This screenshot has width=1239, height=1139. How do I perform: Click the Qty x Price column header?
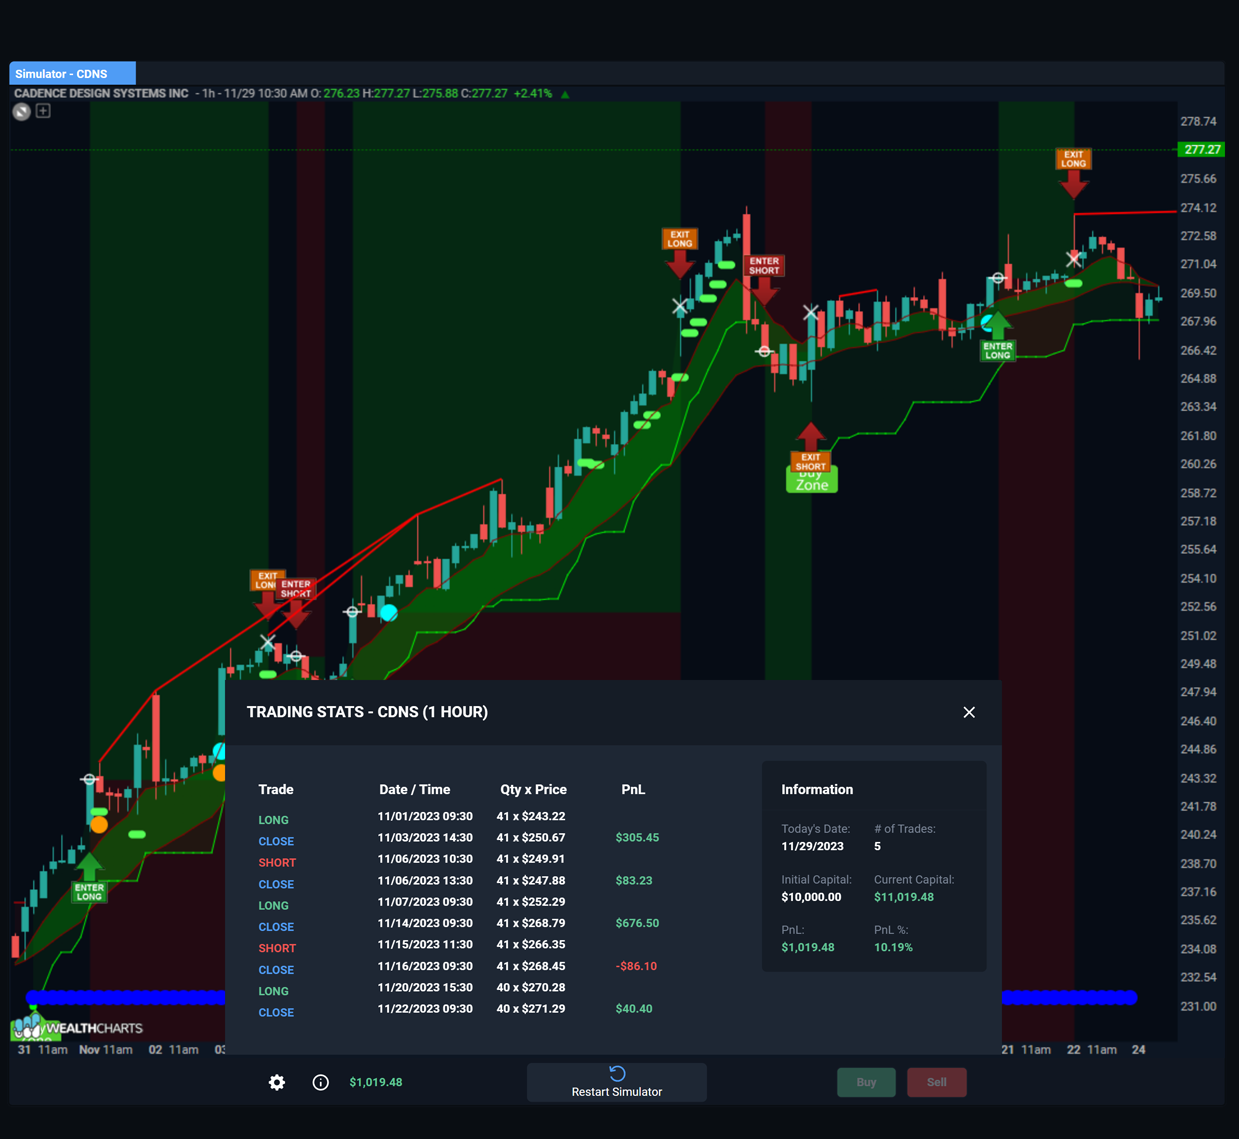point(533,789)
